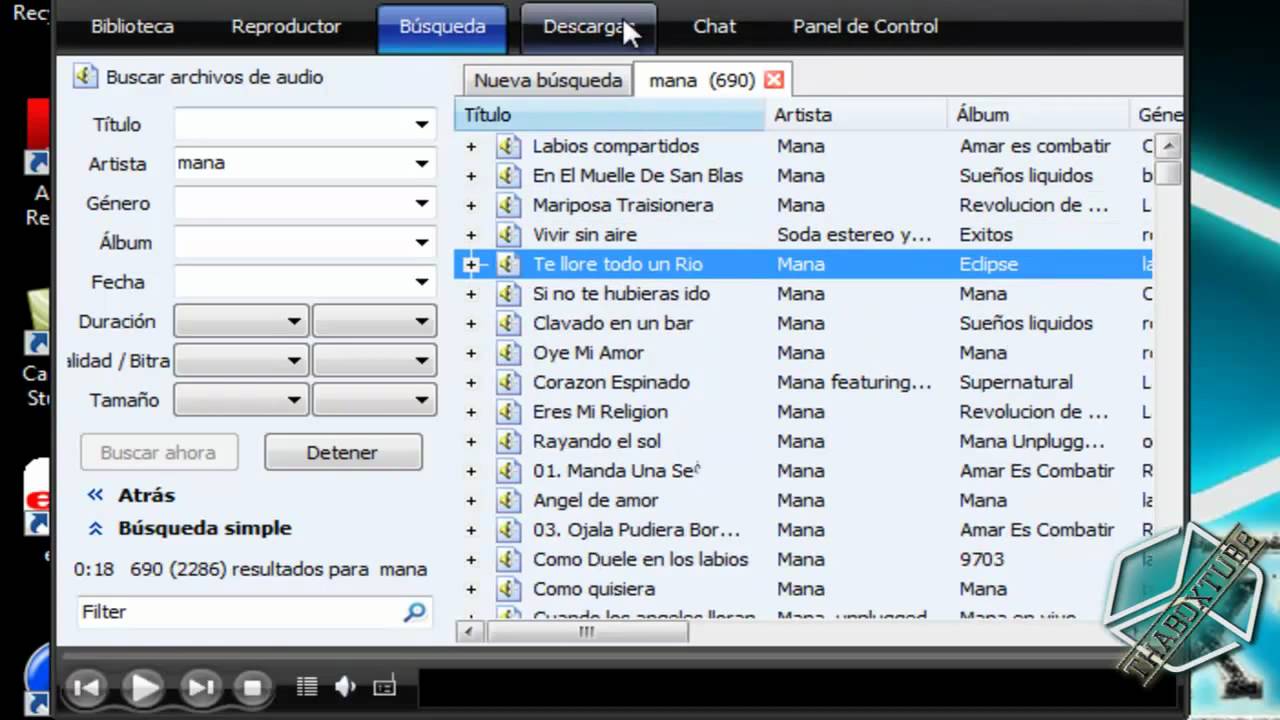
Task: Open the first Duración dropdown
Action: click(x=241, y=321)
